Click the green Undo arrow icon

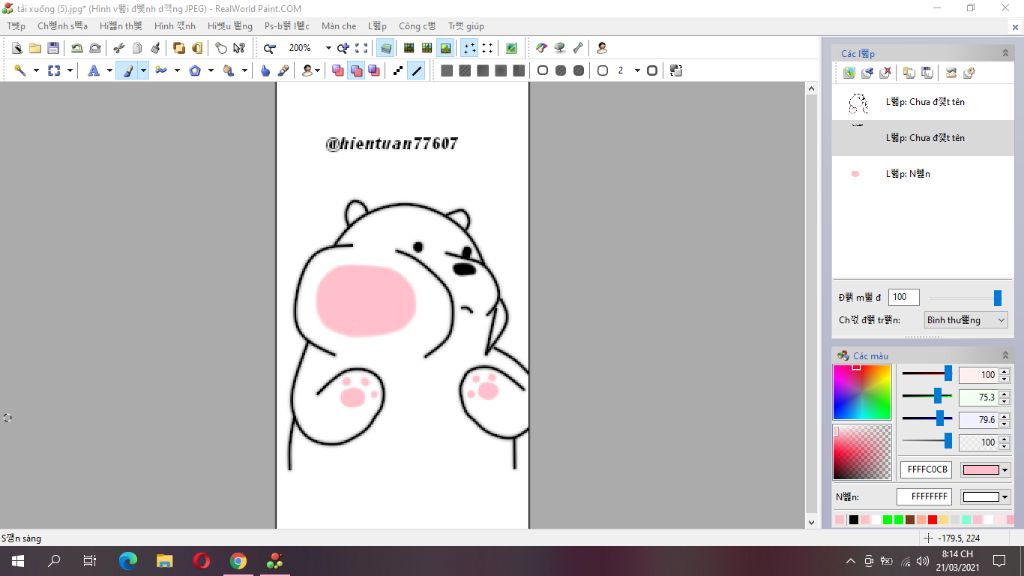point(77,48)
